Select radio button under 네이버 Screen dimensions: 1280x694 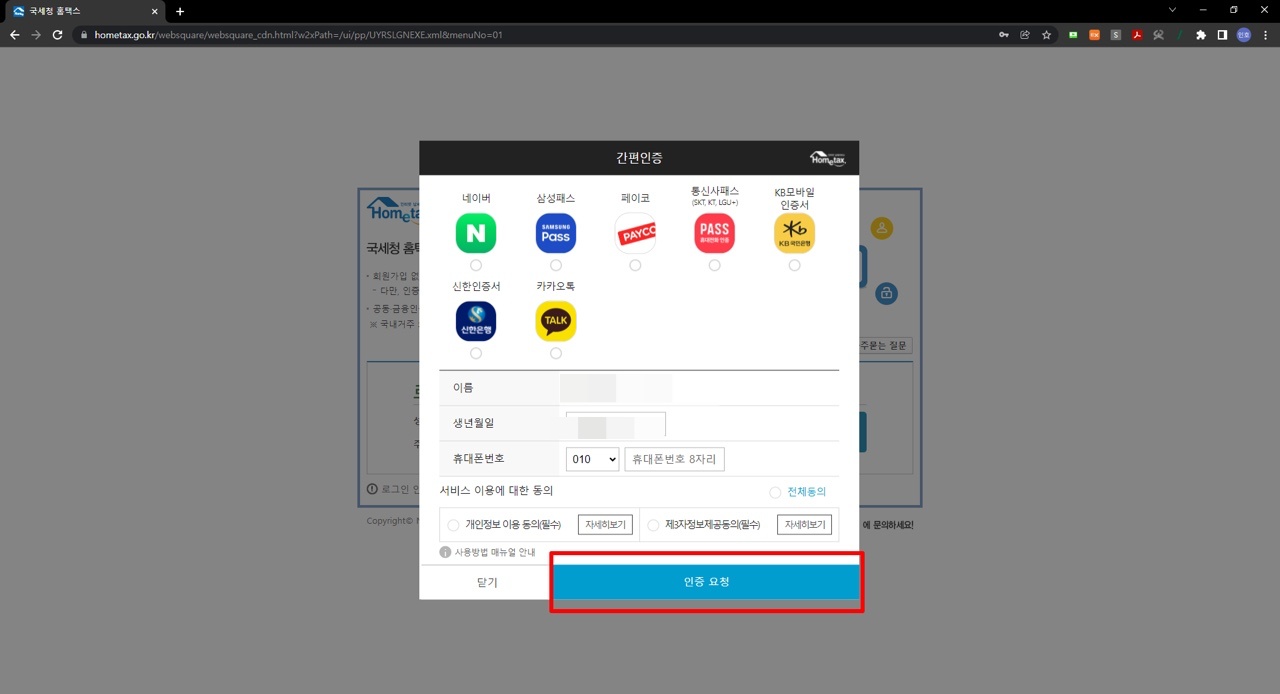(x=476, y=265)
